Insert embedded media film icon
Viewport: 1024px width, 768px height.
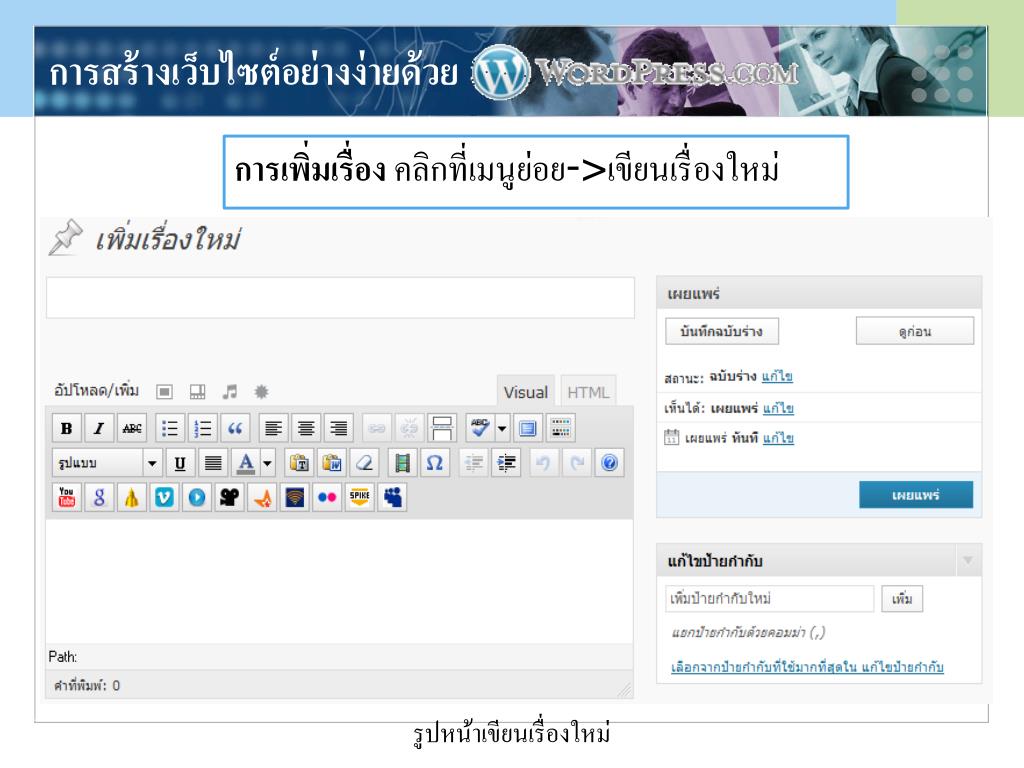coord(402,463)
